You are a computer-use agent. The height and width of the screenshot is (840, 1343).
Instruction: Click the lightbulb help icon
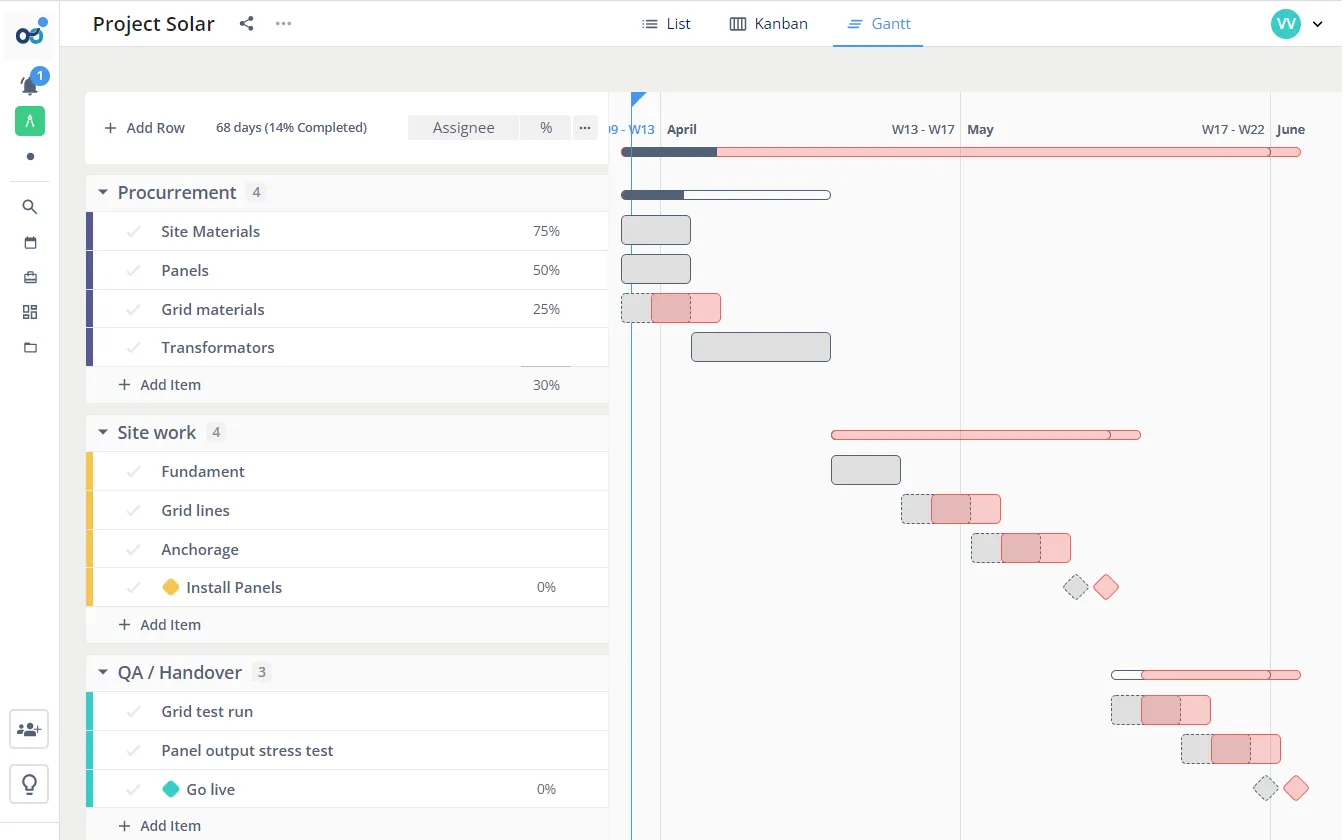point(29,783)
